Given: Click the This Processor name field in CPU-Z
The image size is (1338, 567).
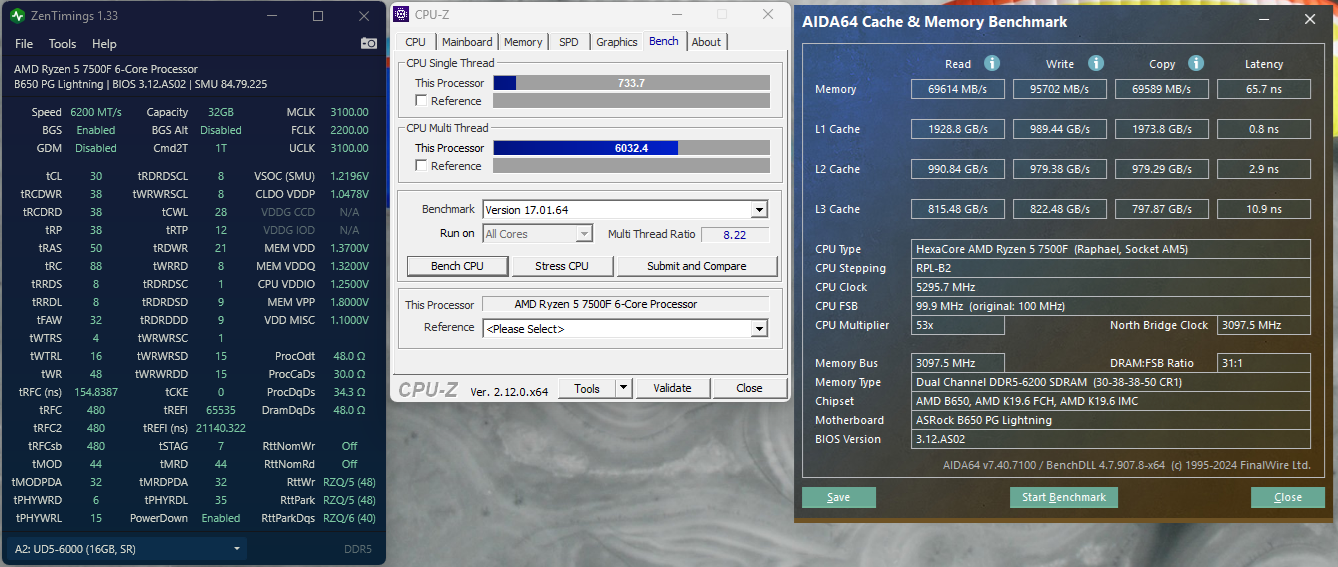Looking at the screenshot, I should [x=626, y=304].
